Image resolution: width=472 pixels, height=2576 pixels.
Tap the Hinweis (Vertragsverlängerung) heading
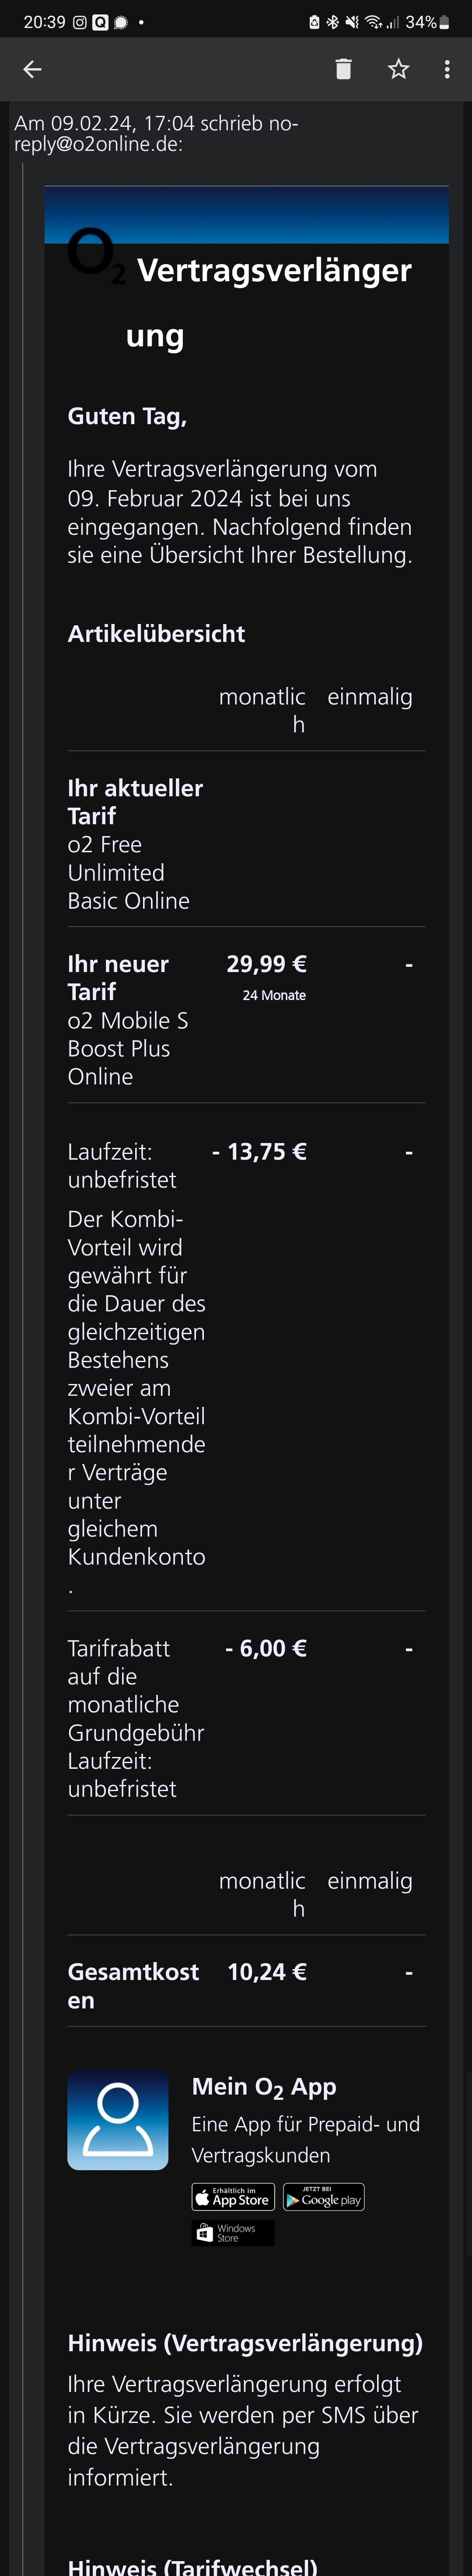245,2343
